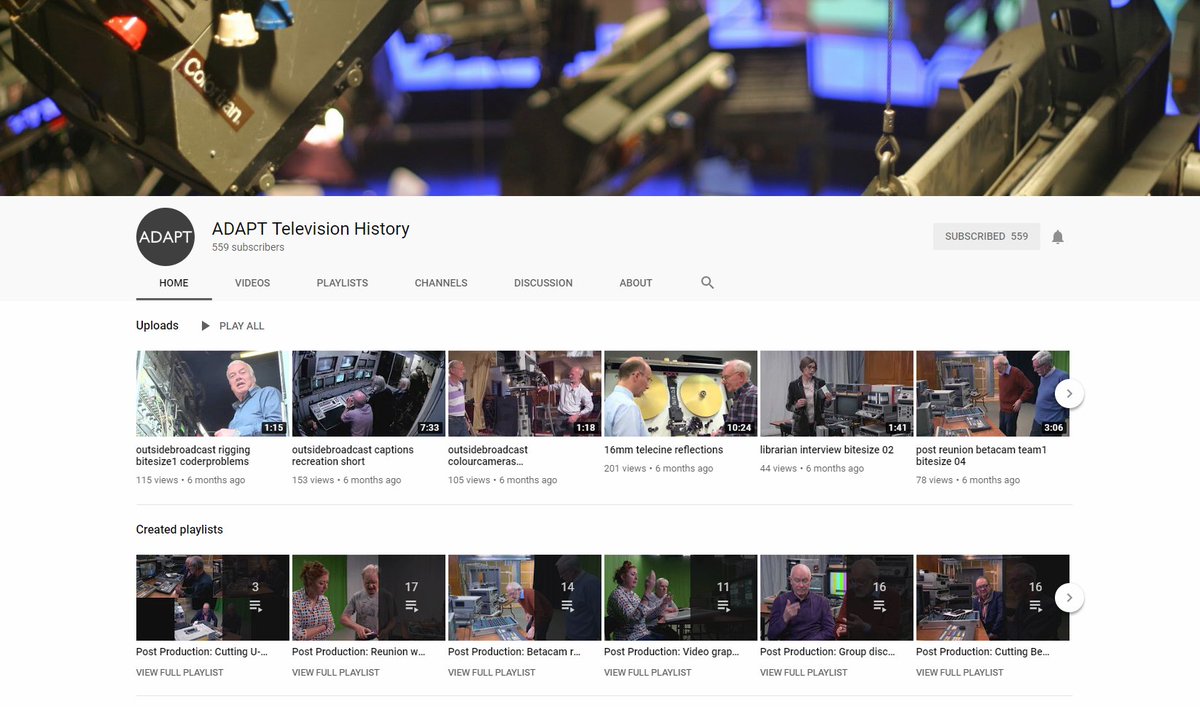Click title 'Post Production: Betacam r...'
This screenshot has width=1200, height=707.
(514, 652)
